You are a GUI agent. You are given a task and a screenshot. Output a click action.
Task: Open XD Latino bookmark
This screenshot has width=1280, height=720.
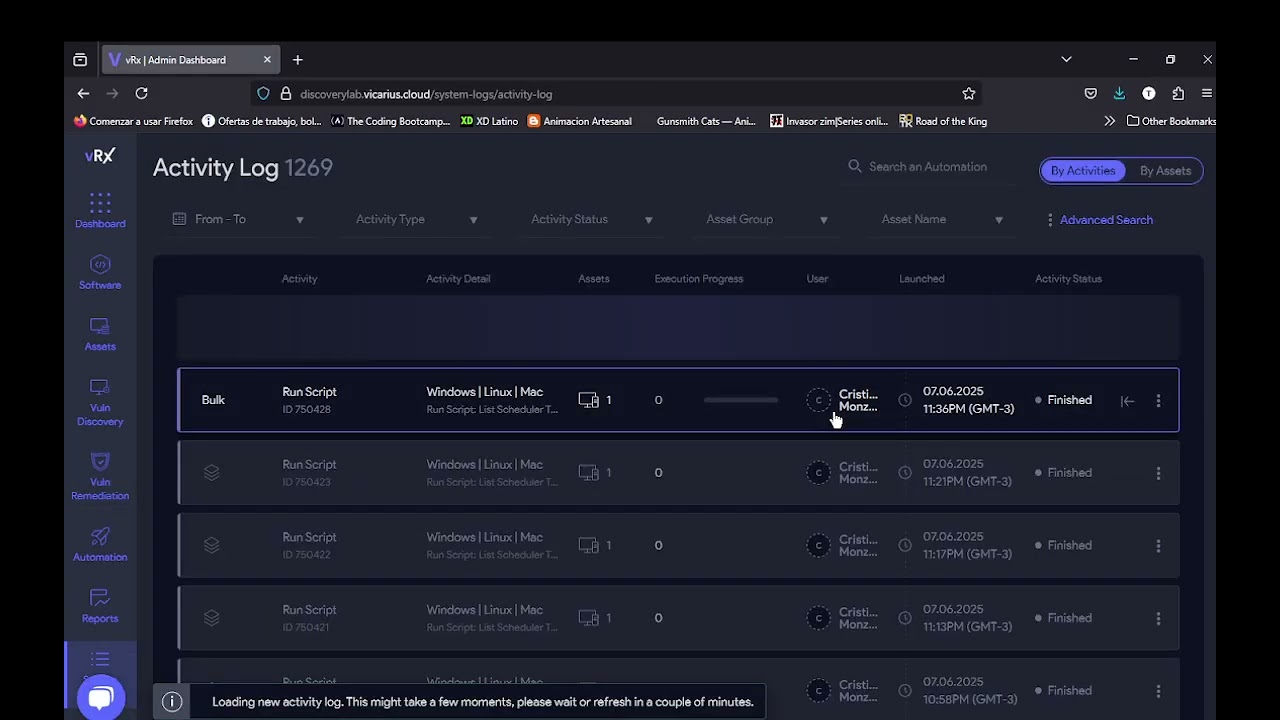pos(489,121)
